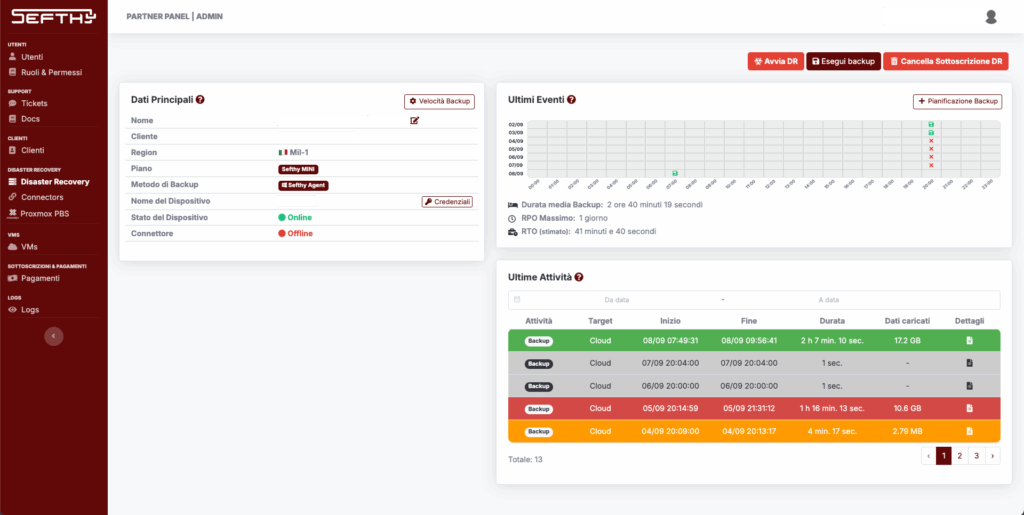
Task: Open details icon for 08/09 backup row
Action: [x=969, y=341]
